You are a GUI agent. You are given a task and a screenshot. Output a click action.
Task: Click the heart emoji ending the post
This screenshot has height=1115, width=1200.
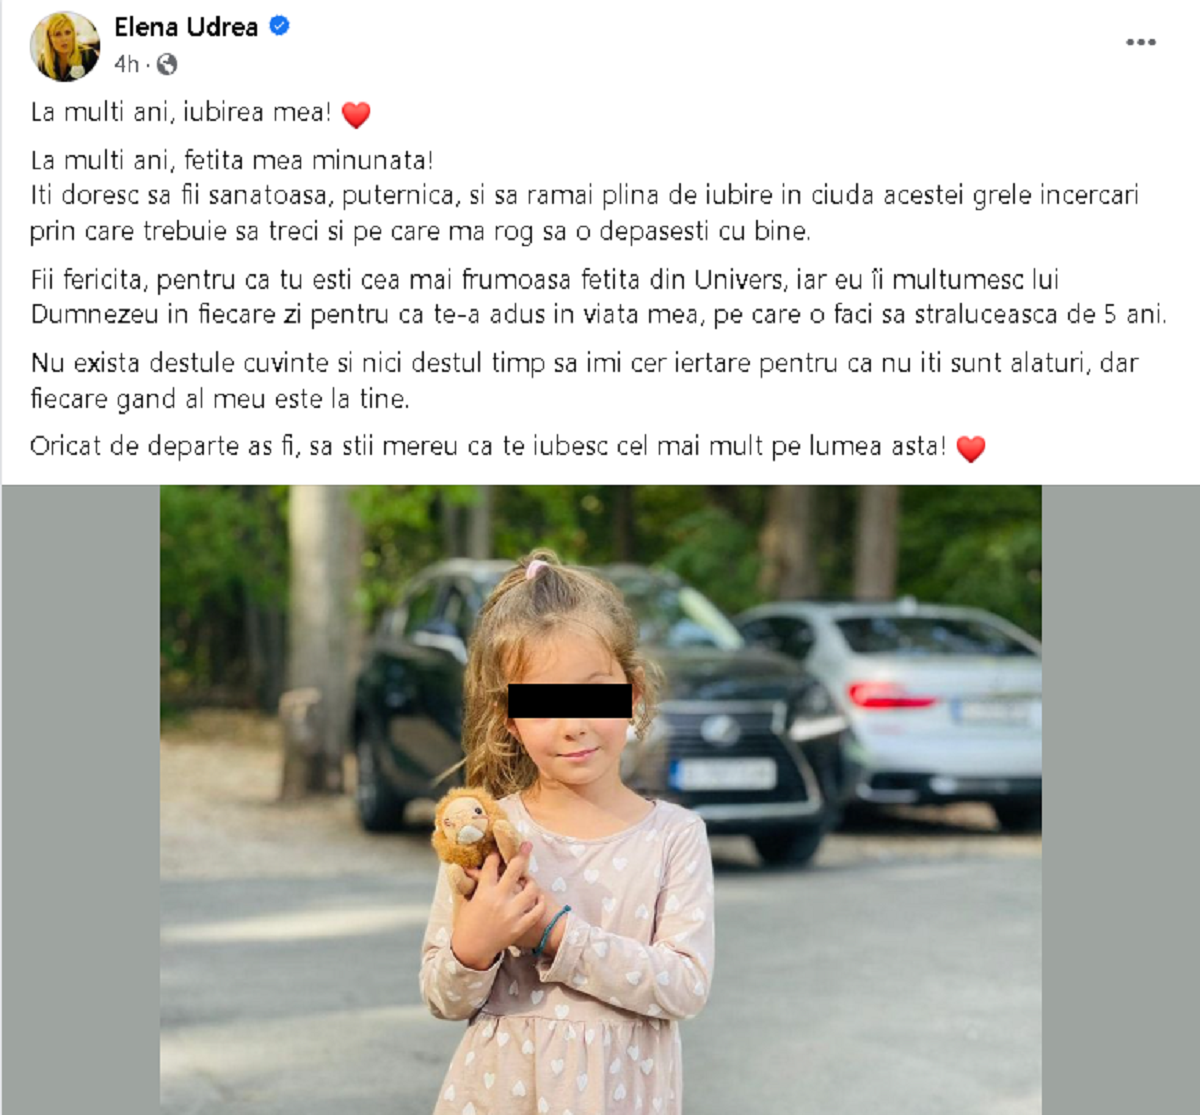click(x=971, y=448)
